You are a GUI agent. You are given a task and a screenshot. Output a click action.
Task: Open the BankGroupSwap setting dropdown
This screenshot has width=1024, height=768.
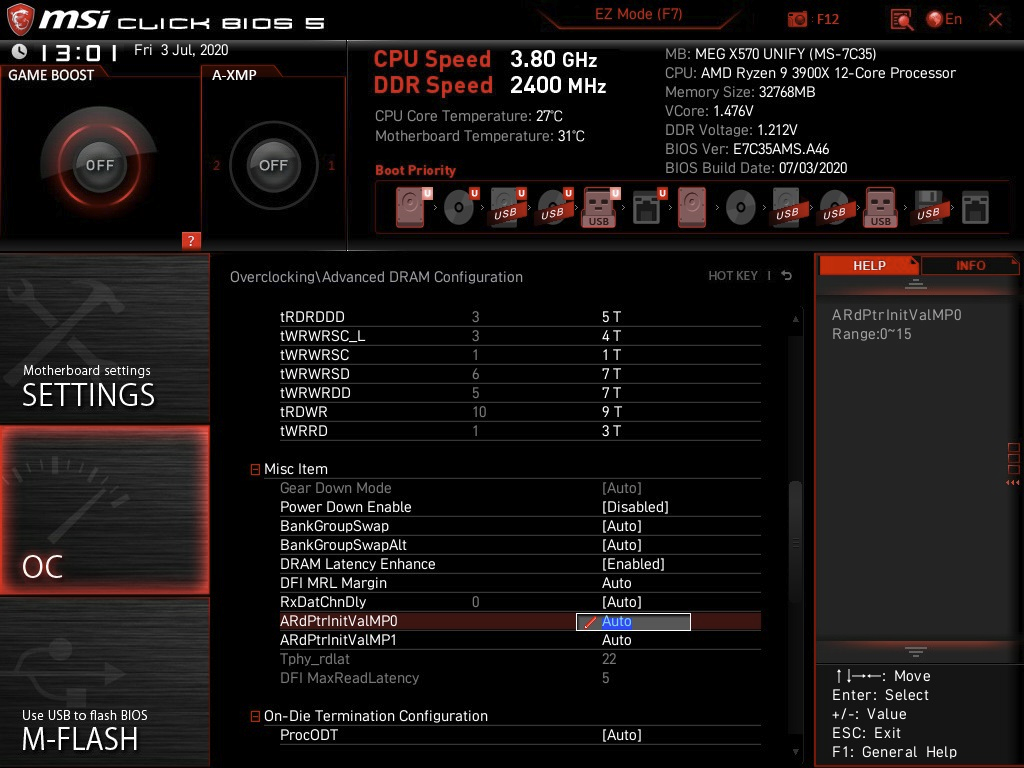point(622,526)
